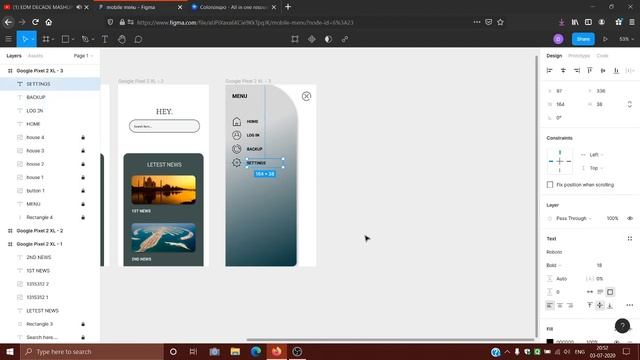Screen dimensions: 640x360
Task: Open the zoom level dropdown
Action: (x=627, y=39)
